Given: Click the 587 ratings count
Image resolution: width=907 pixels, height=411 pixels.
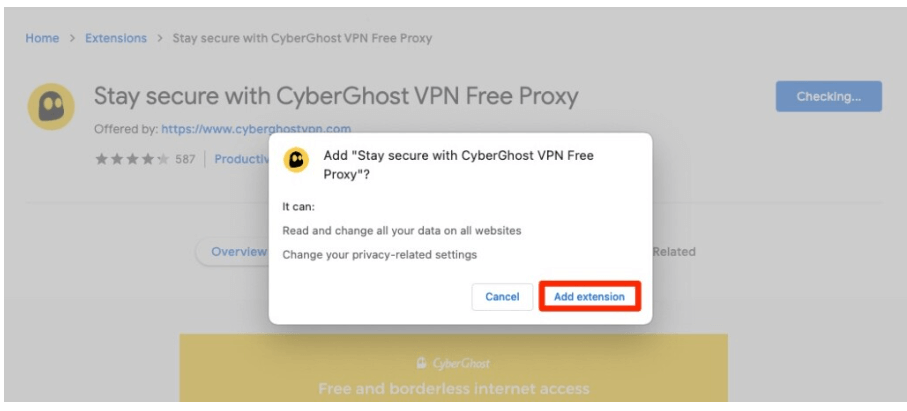Looking at the screenshot, I should pos(185,159).
